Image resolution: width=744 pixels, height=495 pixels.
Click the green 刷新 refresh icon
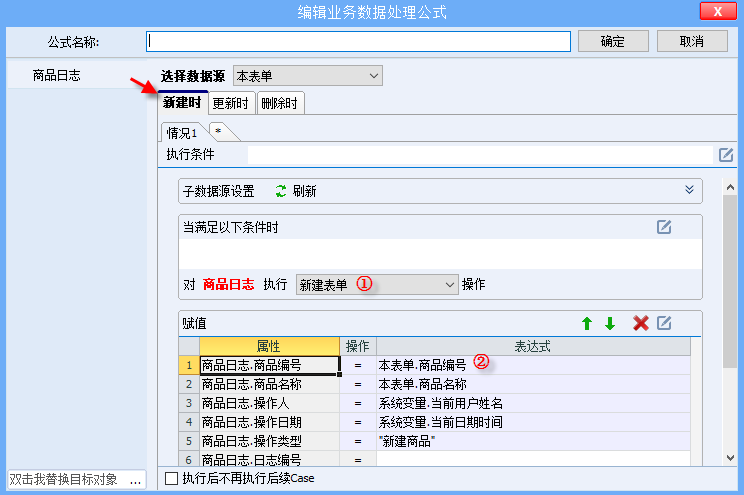tap(281, 191)
